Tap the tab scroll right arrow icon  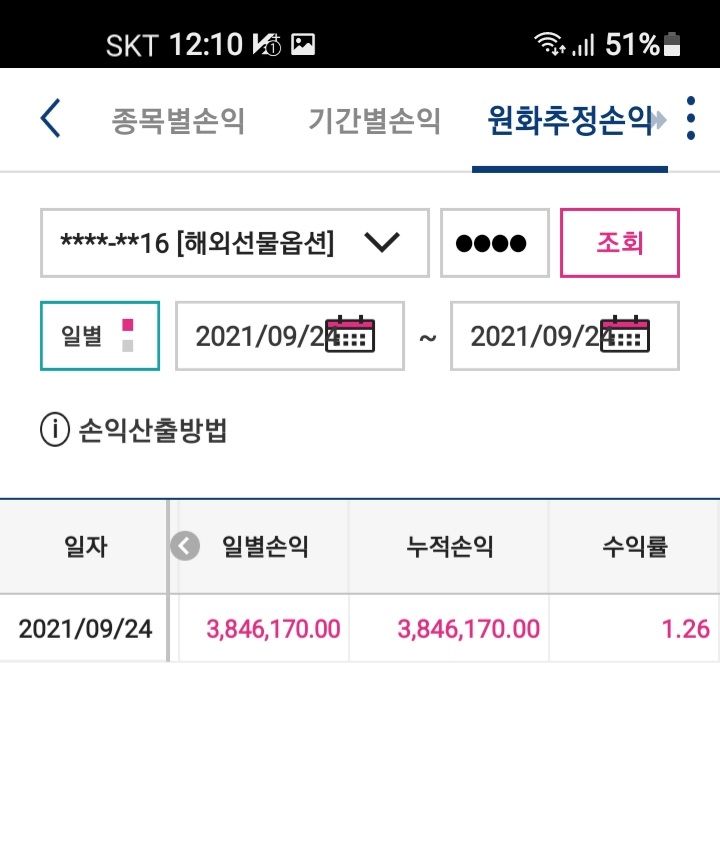659,120
